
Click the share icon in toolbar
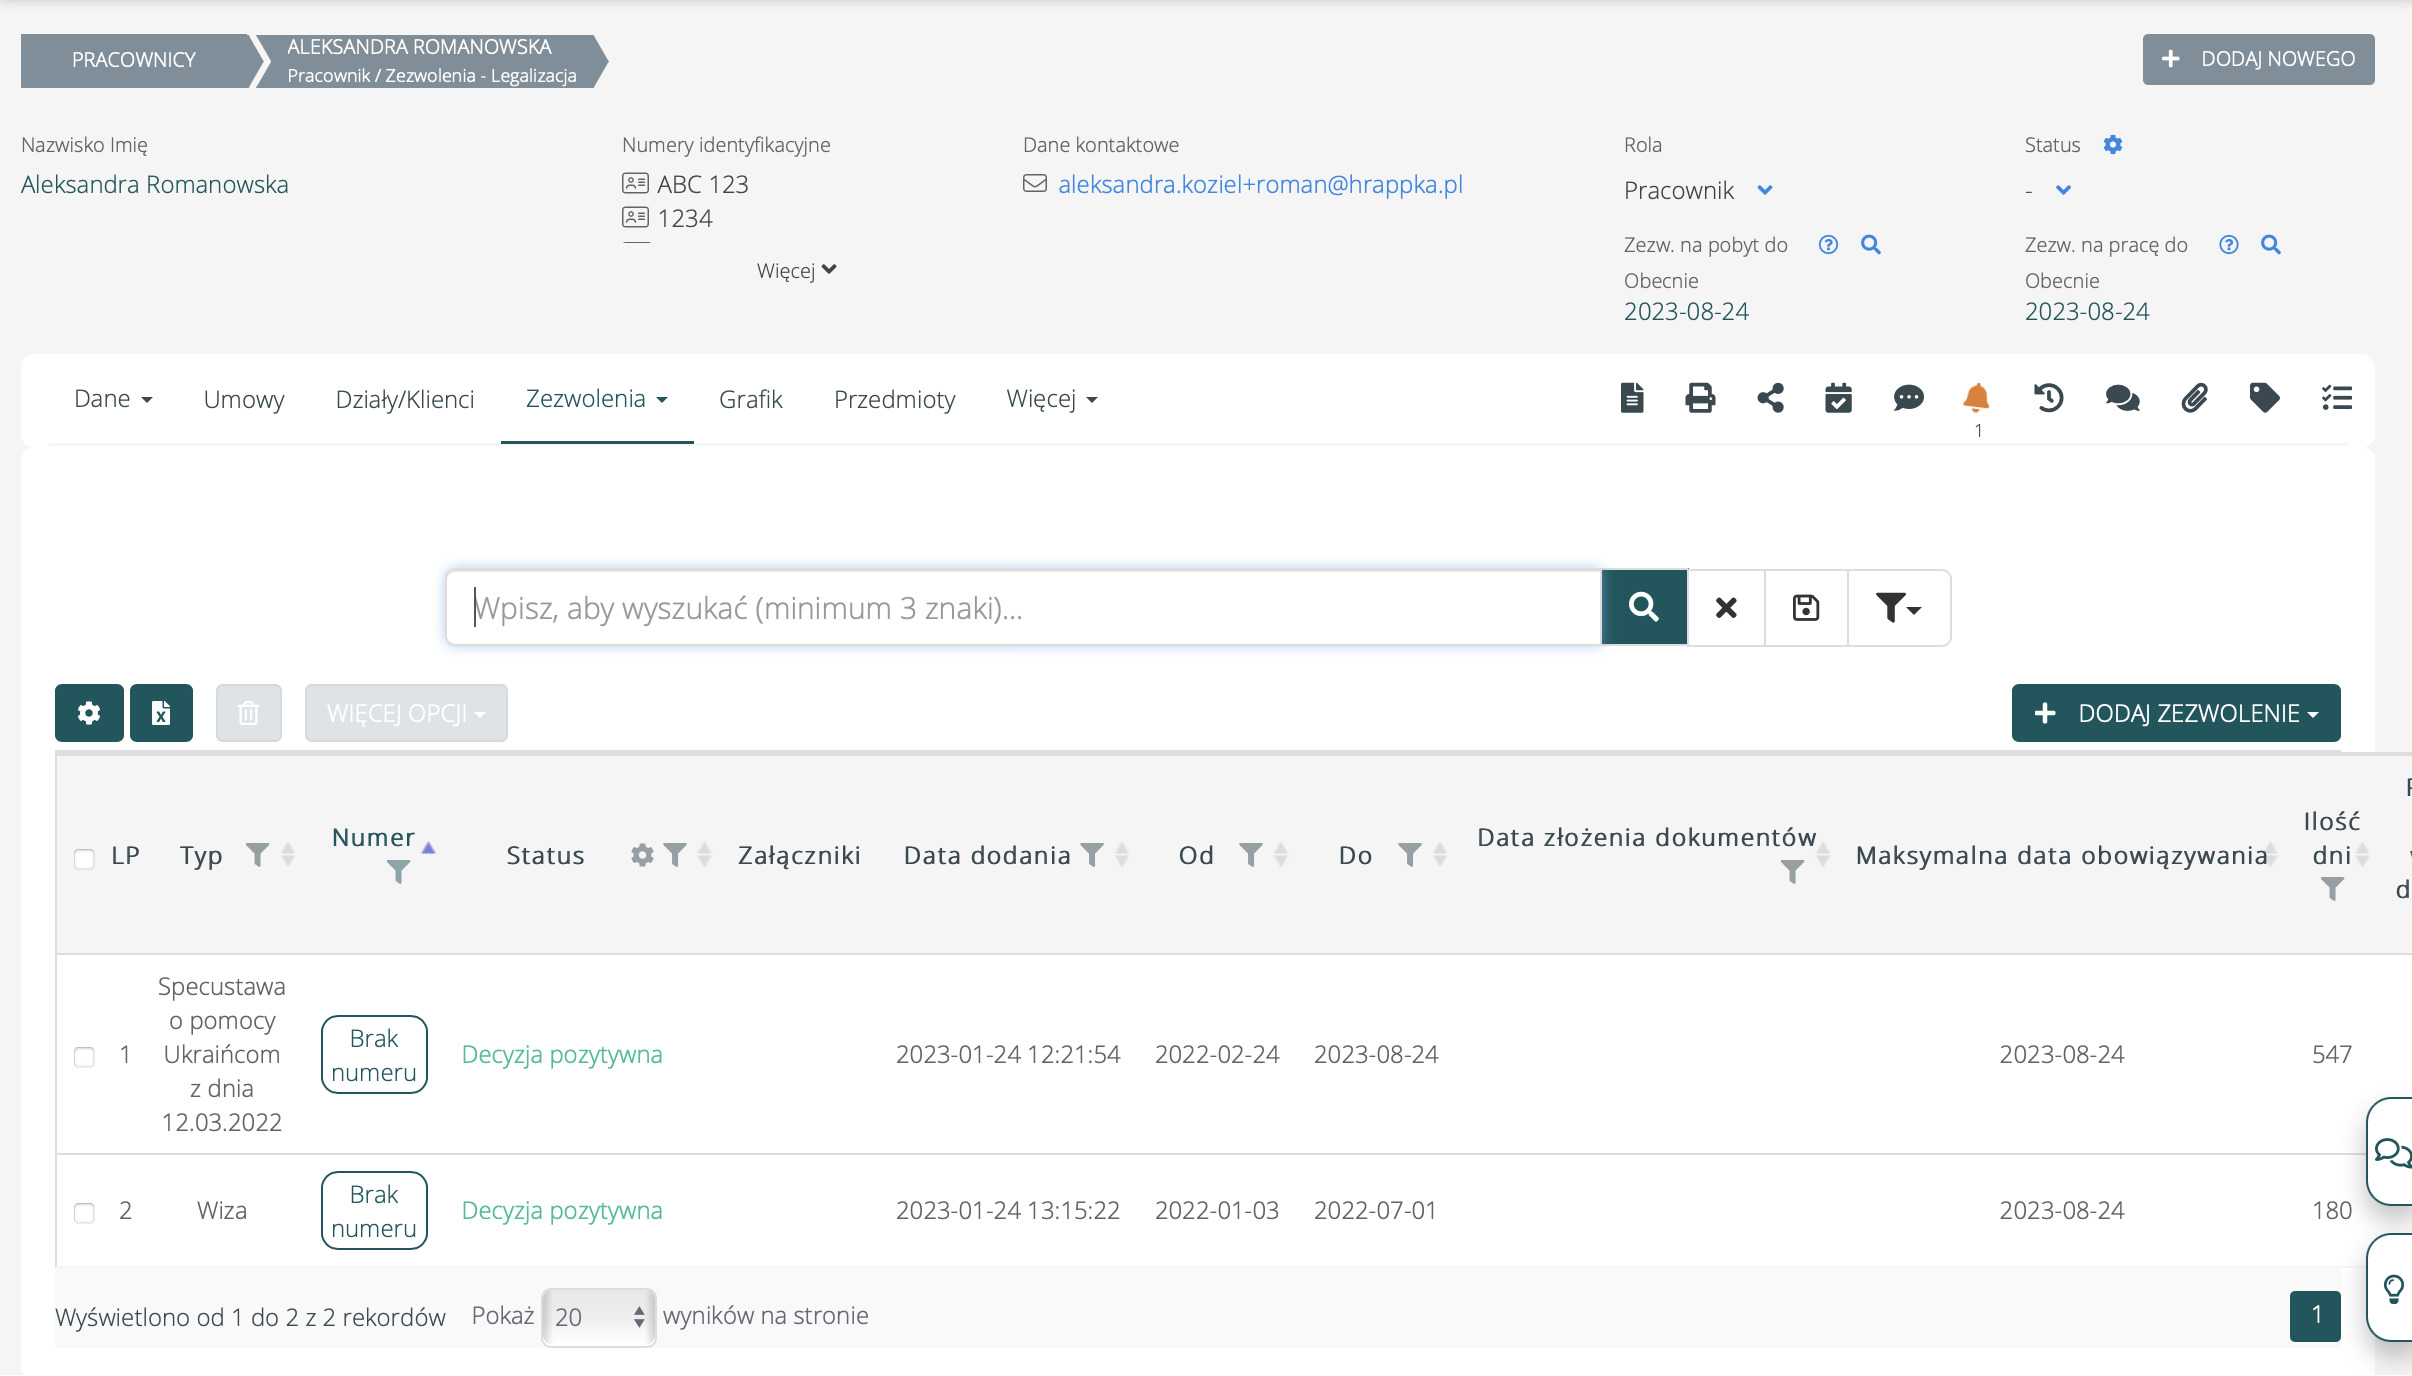click(1770, 398)
